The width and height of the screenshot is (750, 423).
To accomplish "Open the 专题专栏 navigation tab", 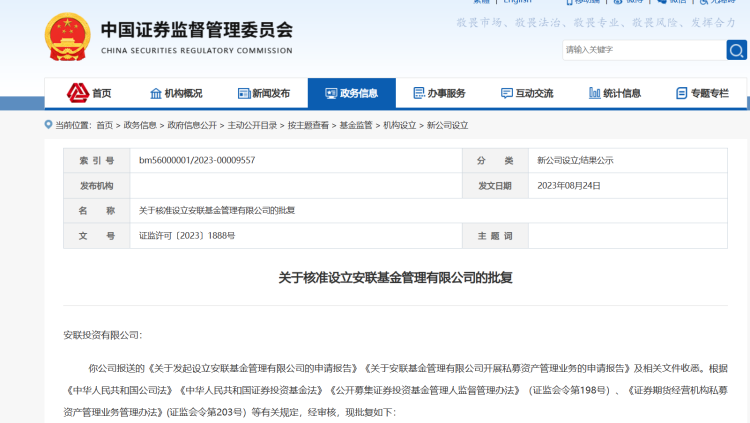I will pos(703,93).
